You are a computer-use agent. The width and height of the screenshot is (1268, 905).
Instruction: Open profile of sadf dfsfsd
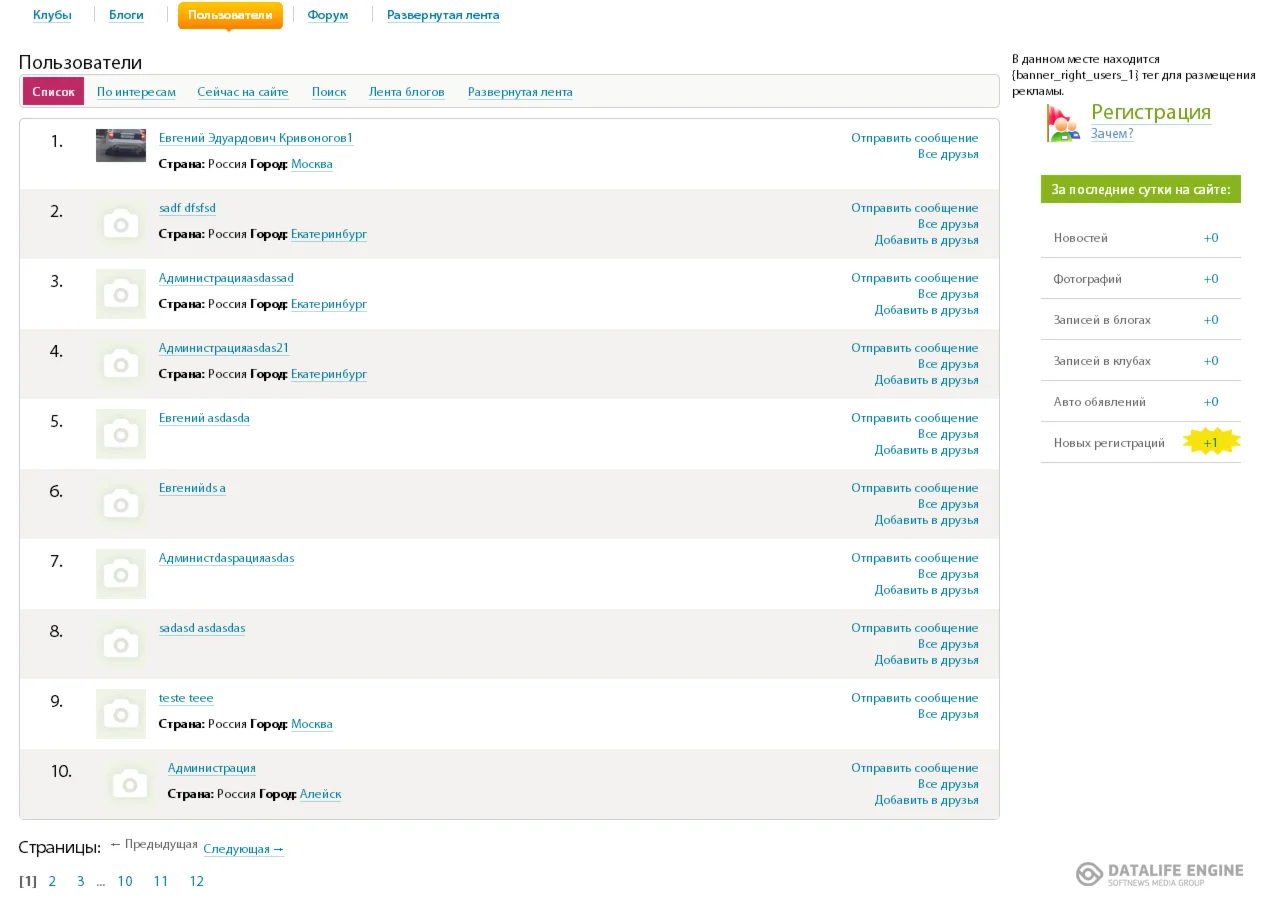click(187, 208)
